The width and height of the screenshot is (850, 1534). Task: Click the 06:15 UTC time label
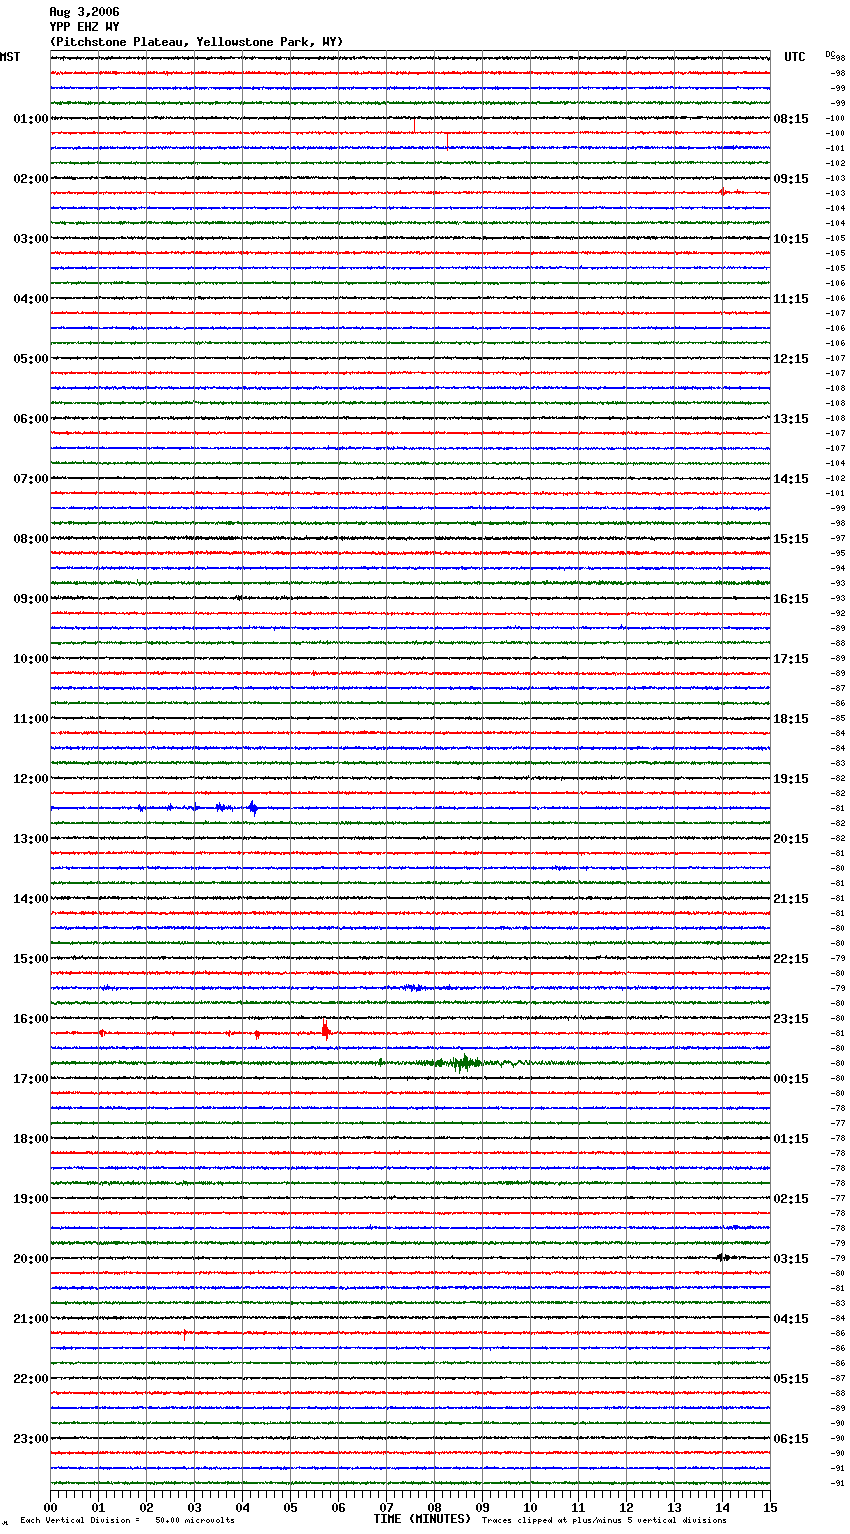tap(791, 1439)
